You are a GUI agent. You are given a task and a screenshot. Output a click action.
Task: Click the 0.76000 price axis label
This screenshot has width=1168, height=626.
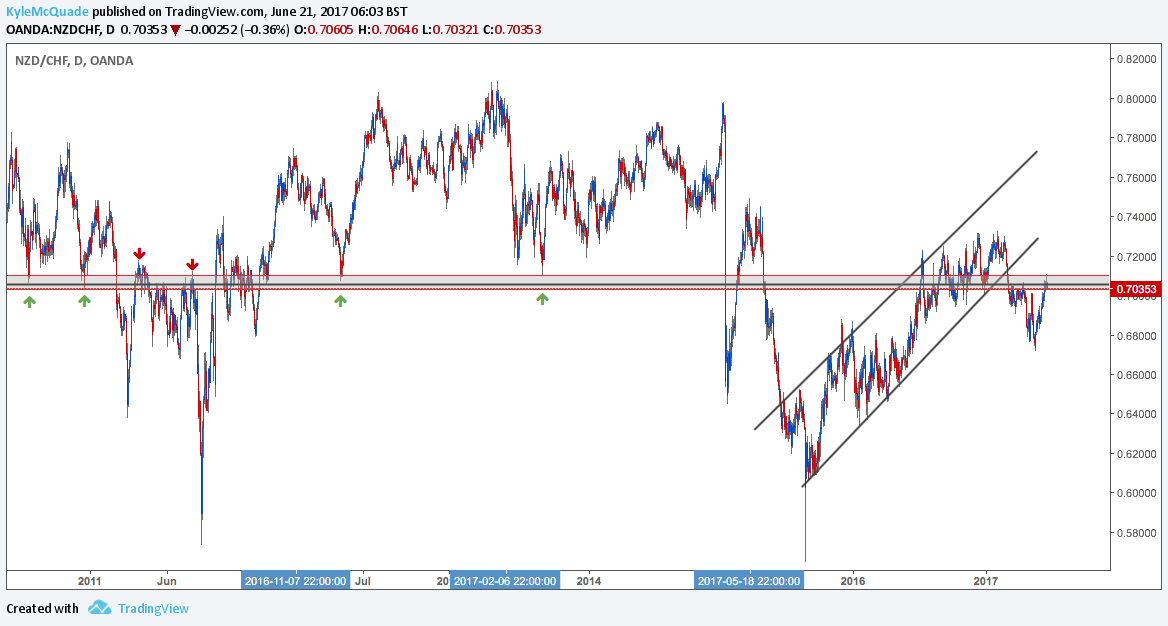coord(1136,178)
